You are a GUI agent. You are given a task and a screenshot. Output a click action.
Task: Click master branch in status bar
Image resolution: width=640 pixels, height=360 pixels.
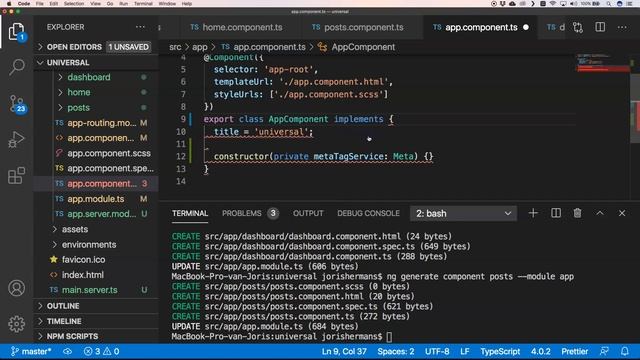(31, 351)
